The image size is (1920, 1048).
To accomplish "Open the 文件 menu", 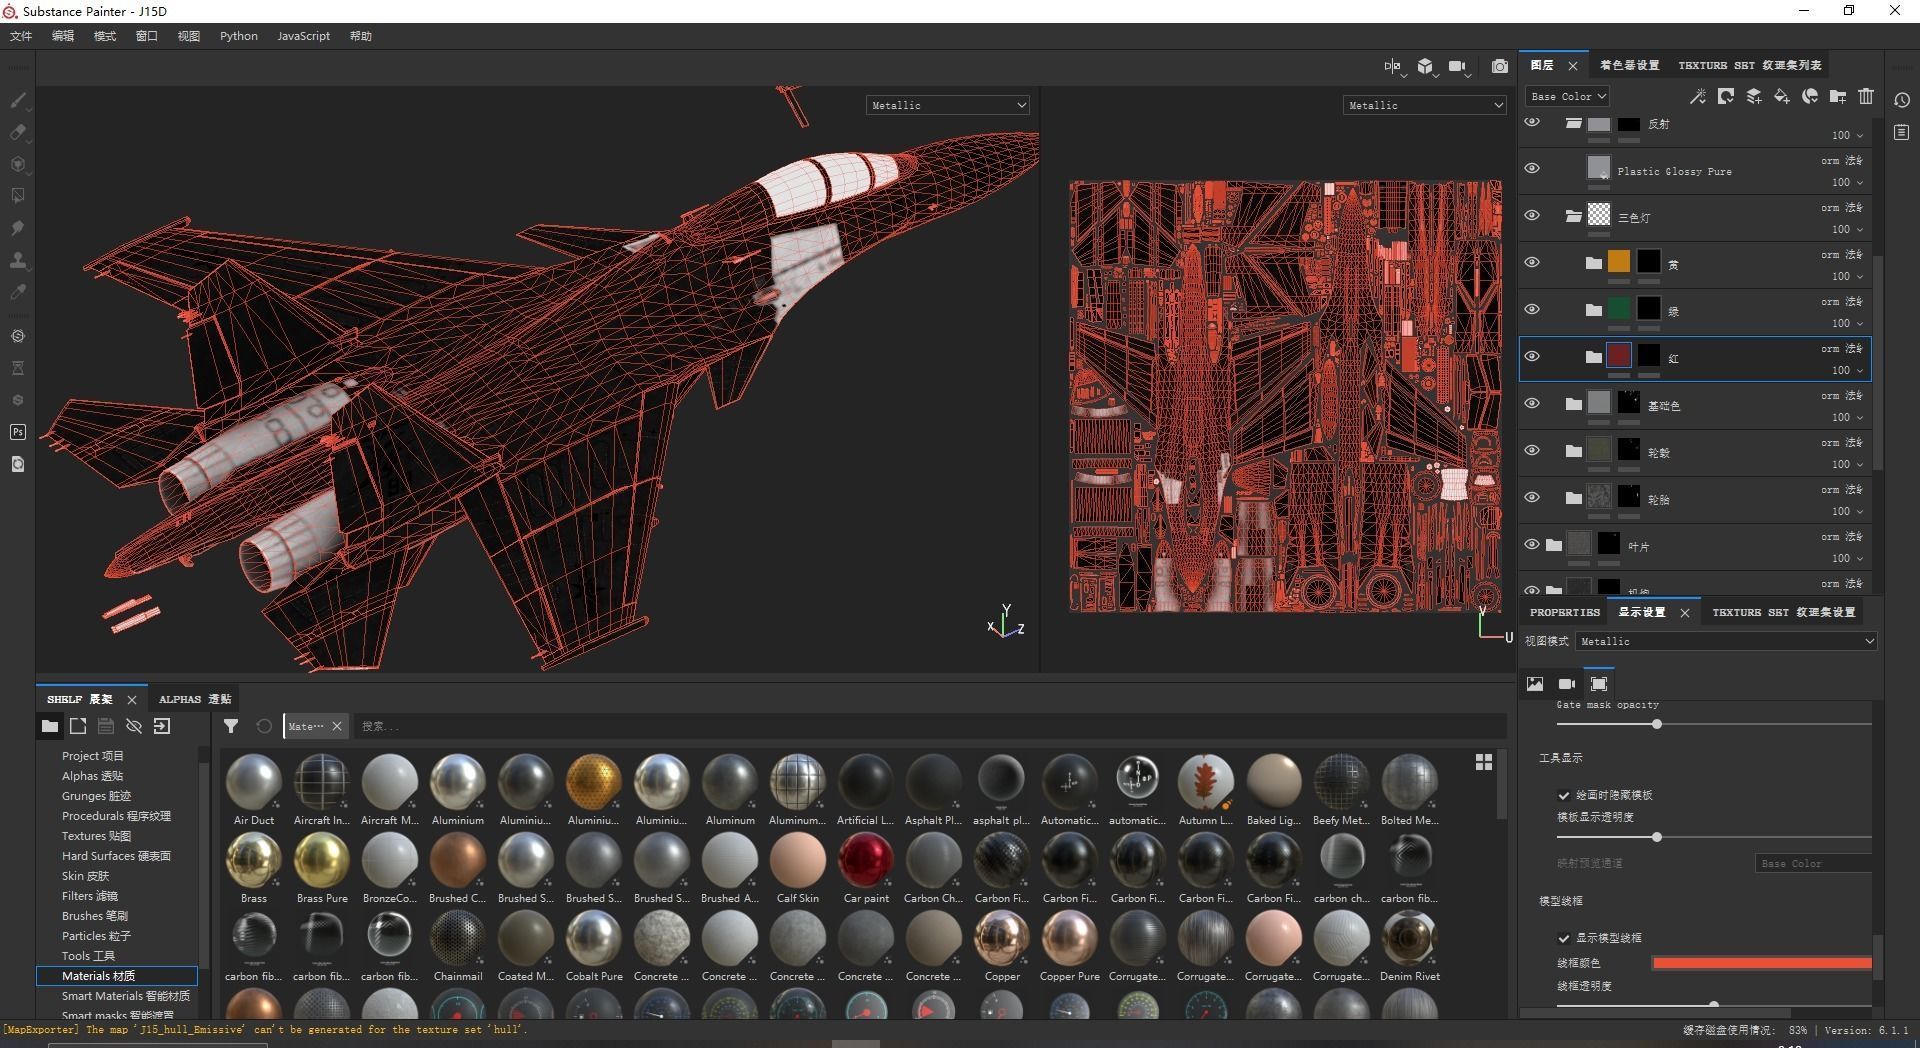I will 21,36.
